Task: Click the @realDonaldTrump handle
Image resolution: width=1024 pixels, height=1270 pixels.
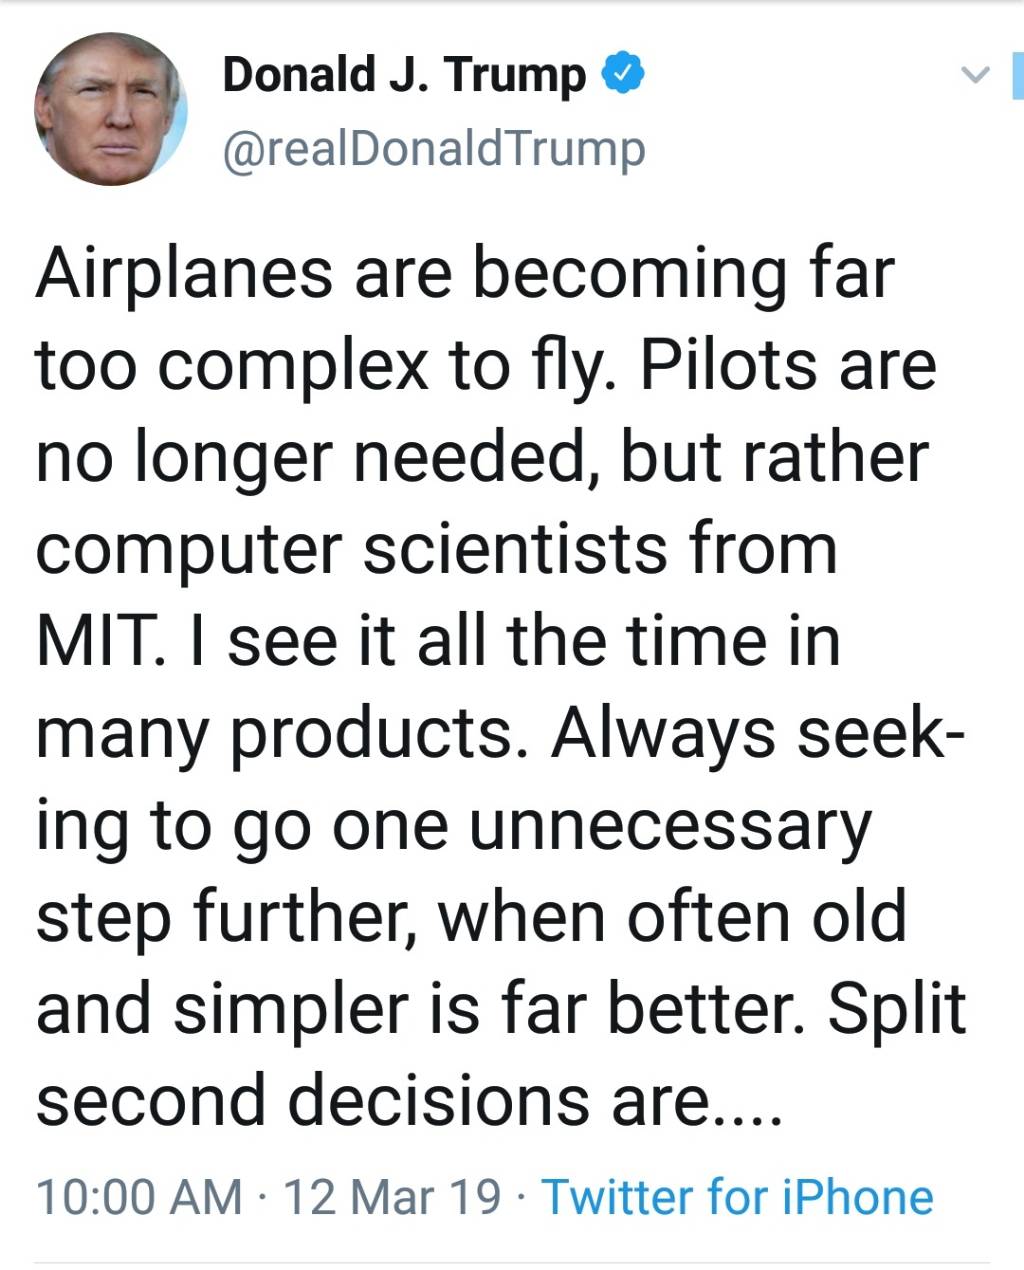Action: pyautogui.click(x=433, y=150)
